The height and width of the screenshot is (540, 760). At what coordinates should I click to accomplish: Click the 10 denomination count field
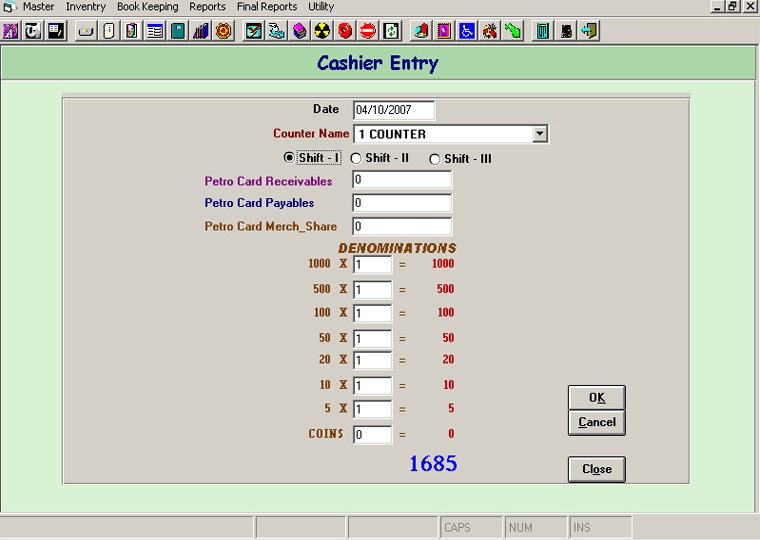point(372,386)
